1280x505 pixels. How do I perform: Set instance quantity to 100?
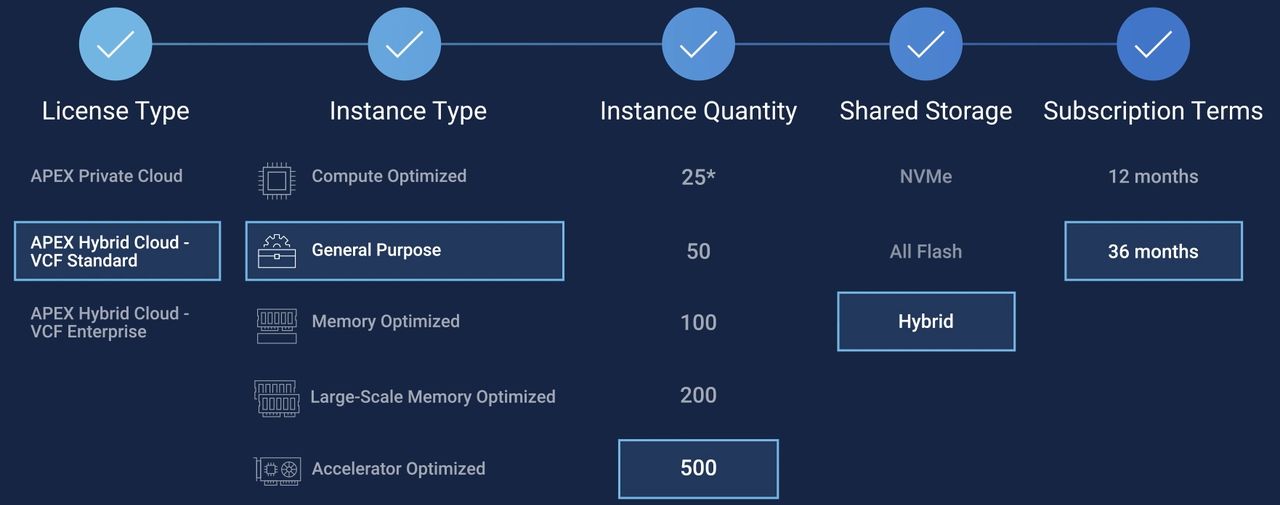[x=698, y=322]
